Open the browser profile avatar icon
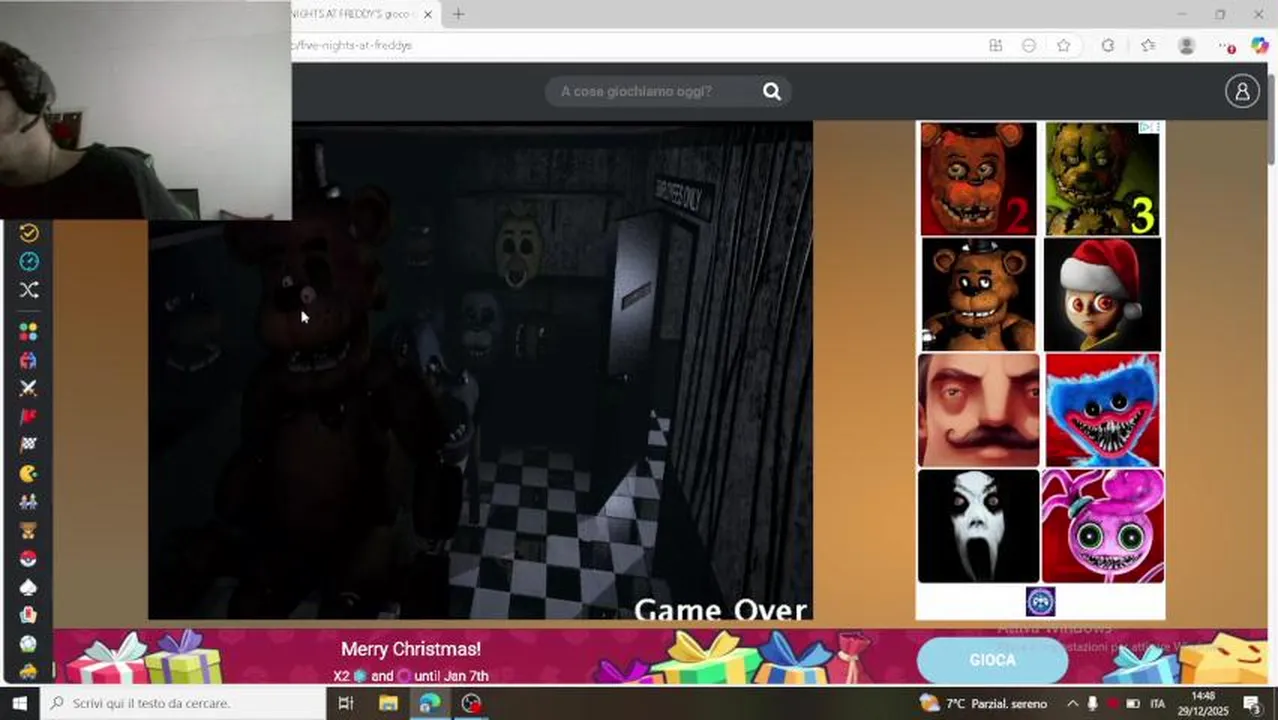This screenshot has height=720, width=1278. tap(1187, 45)
